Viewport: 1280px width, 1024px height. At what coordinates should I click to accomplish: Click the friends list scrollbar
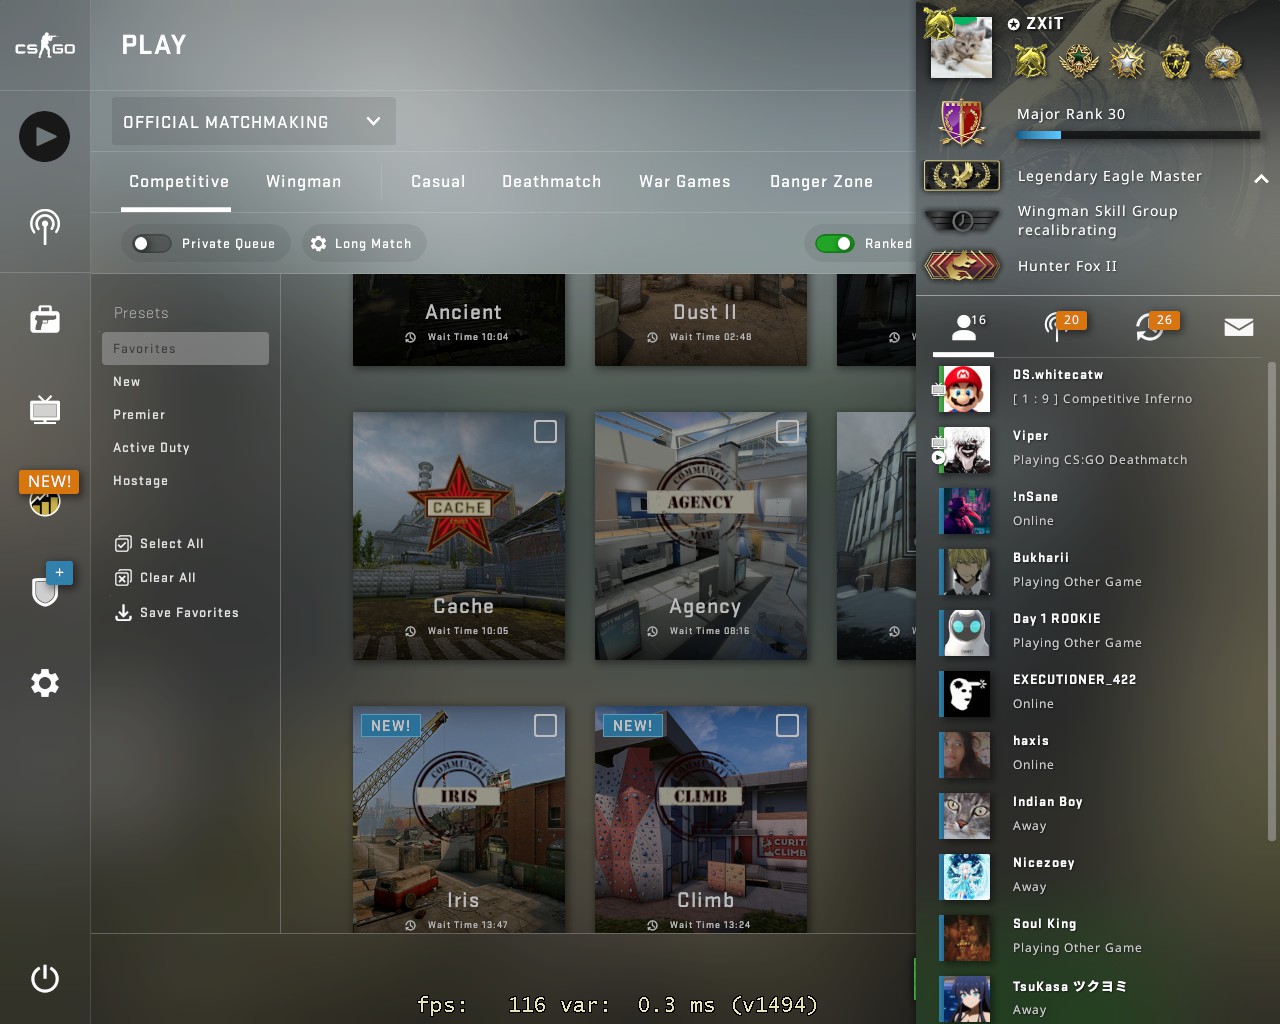click(1272, 600)
